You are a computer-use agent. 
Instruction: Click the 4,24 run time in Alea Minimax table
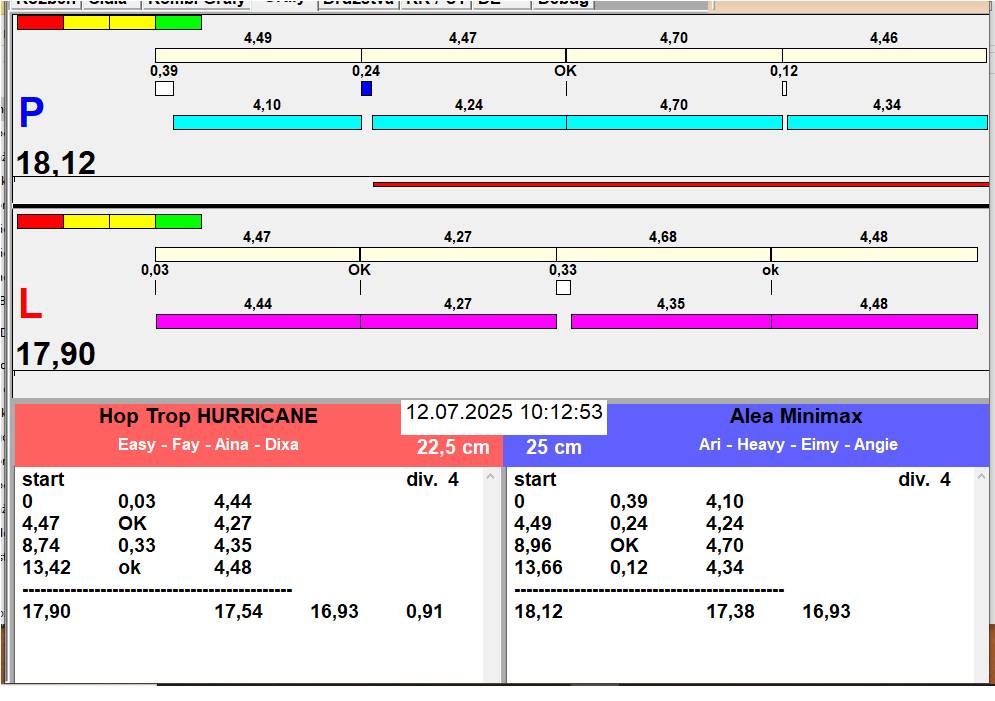pos(725,523)
